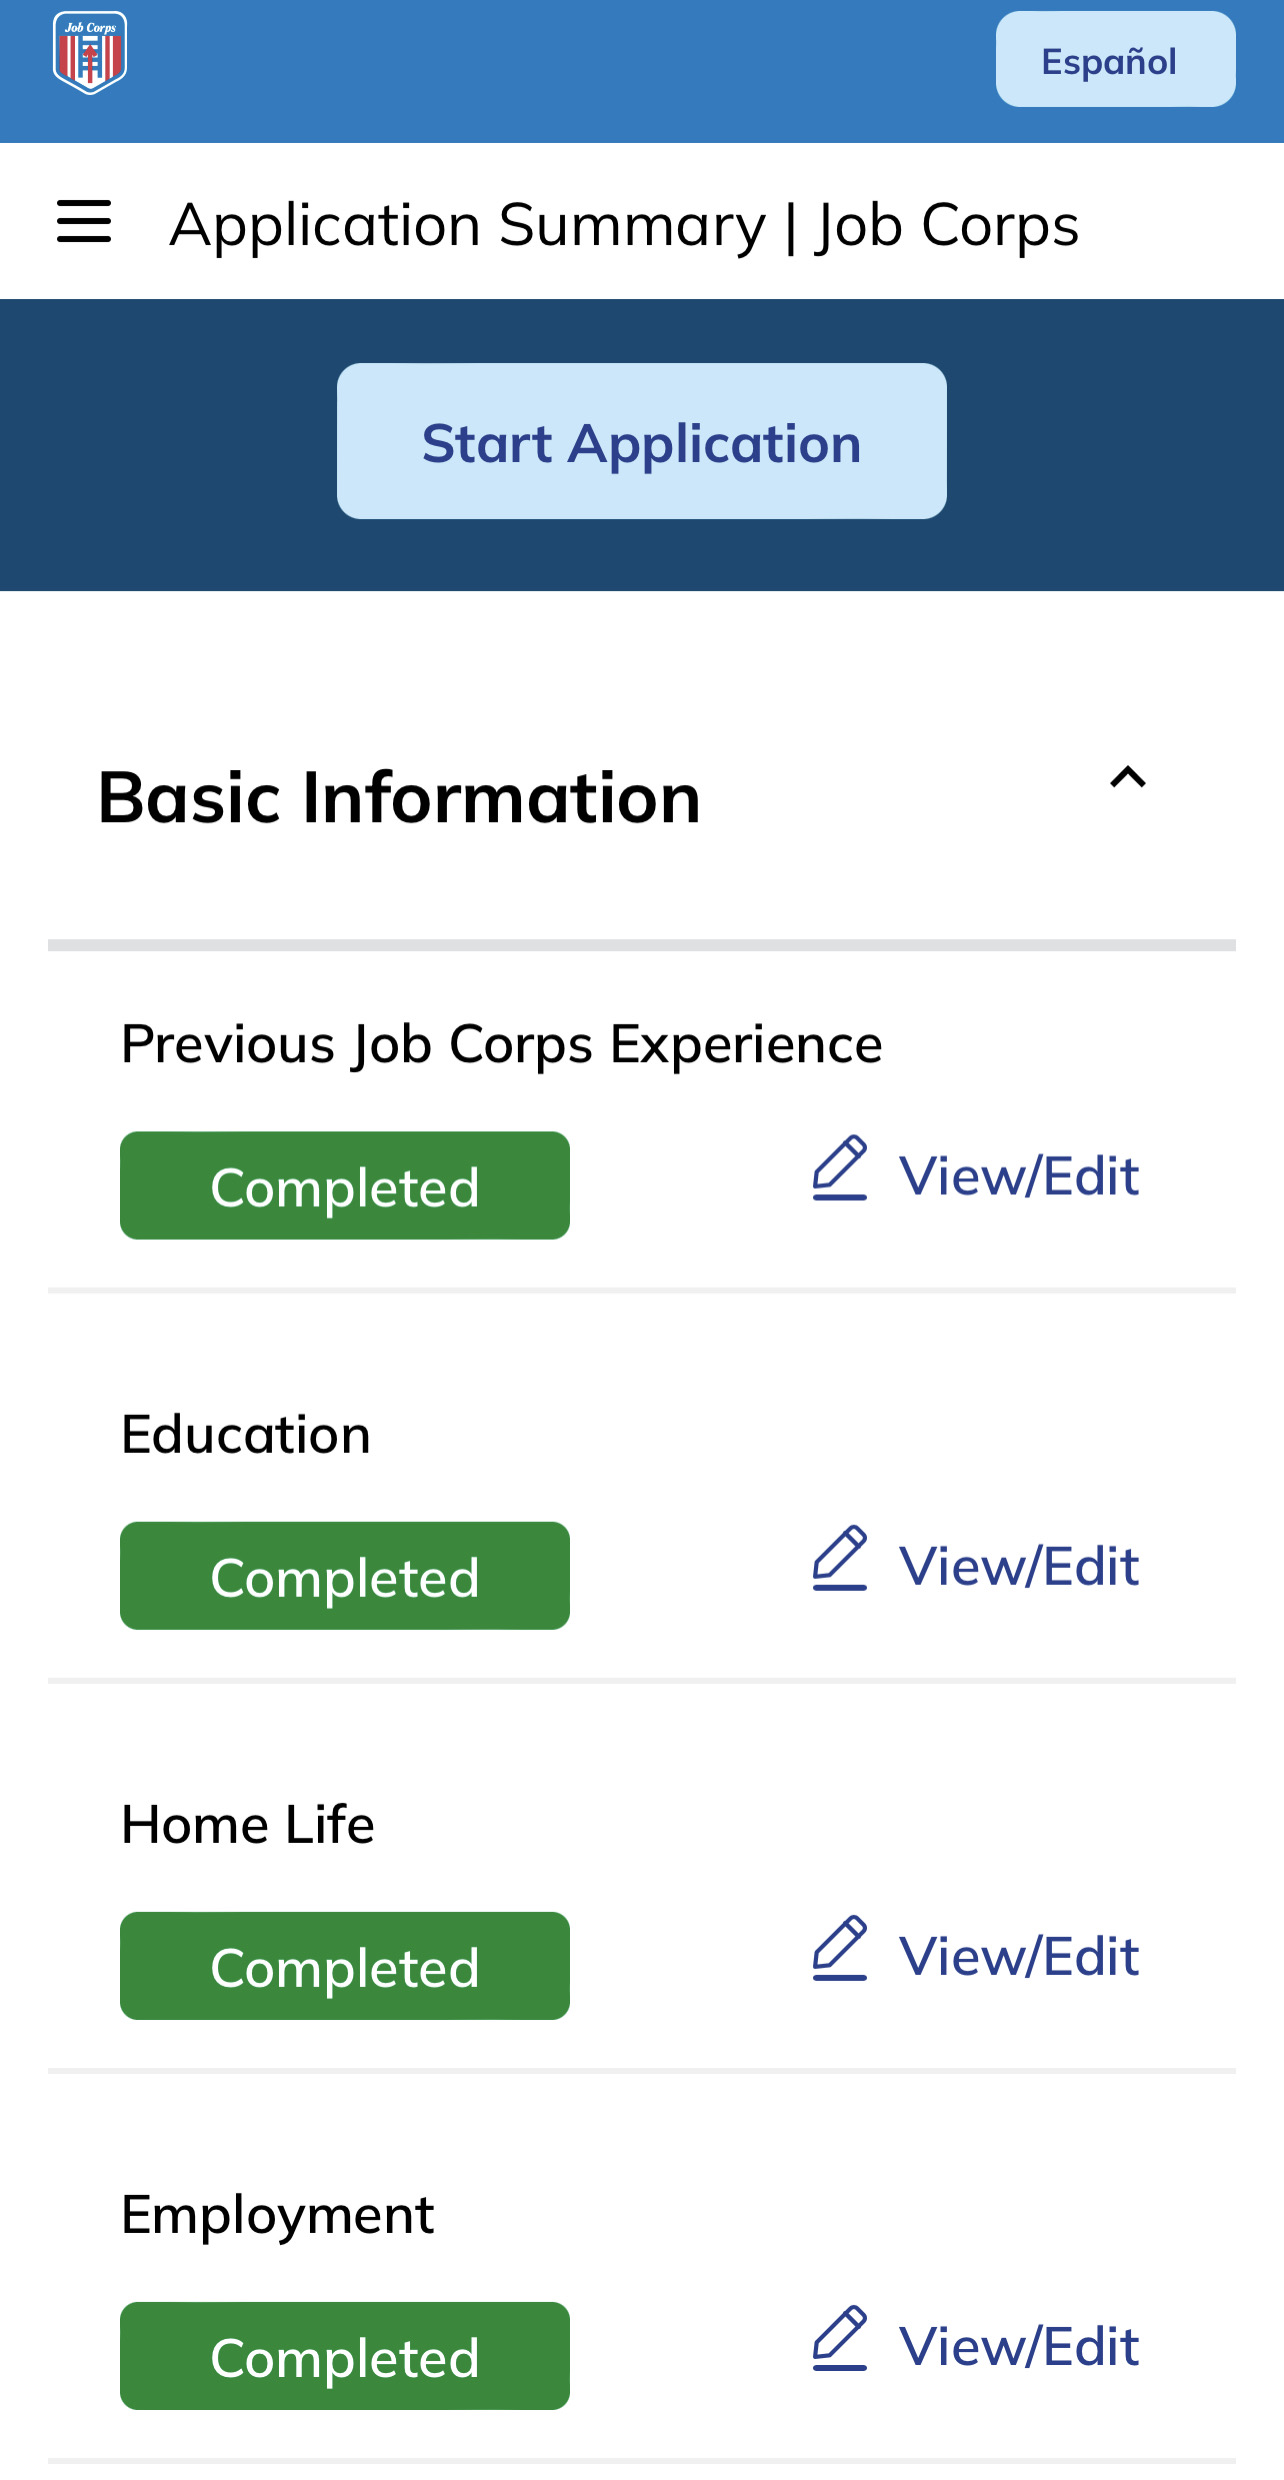Click the Completed badge under Education
1284x2480 pixels.
pos(345,1576)
